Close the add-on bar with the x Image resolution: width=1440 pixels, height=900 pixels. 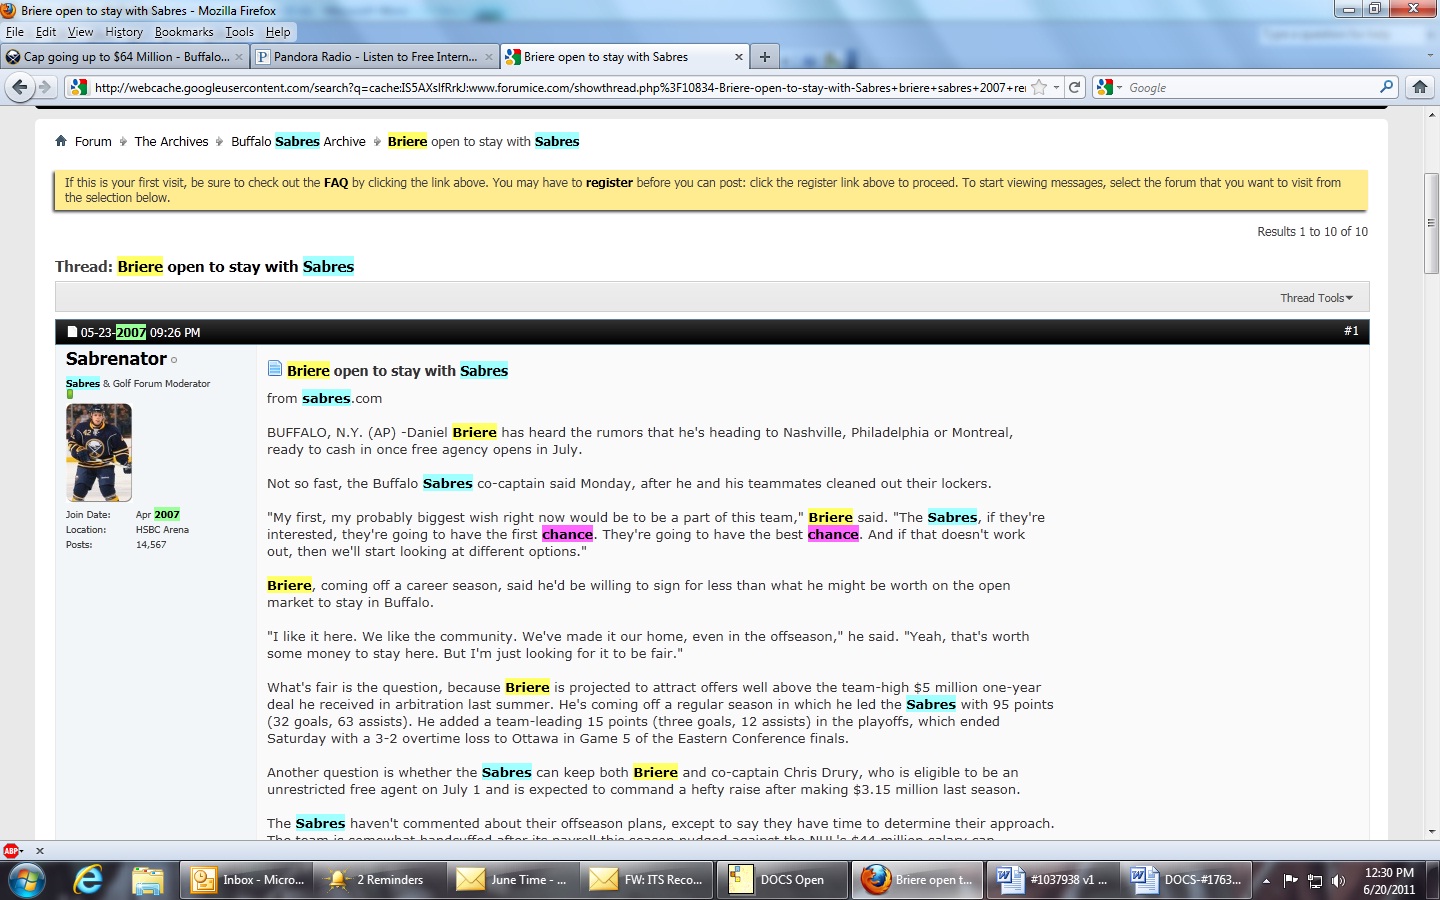[x=40, y=851]
